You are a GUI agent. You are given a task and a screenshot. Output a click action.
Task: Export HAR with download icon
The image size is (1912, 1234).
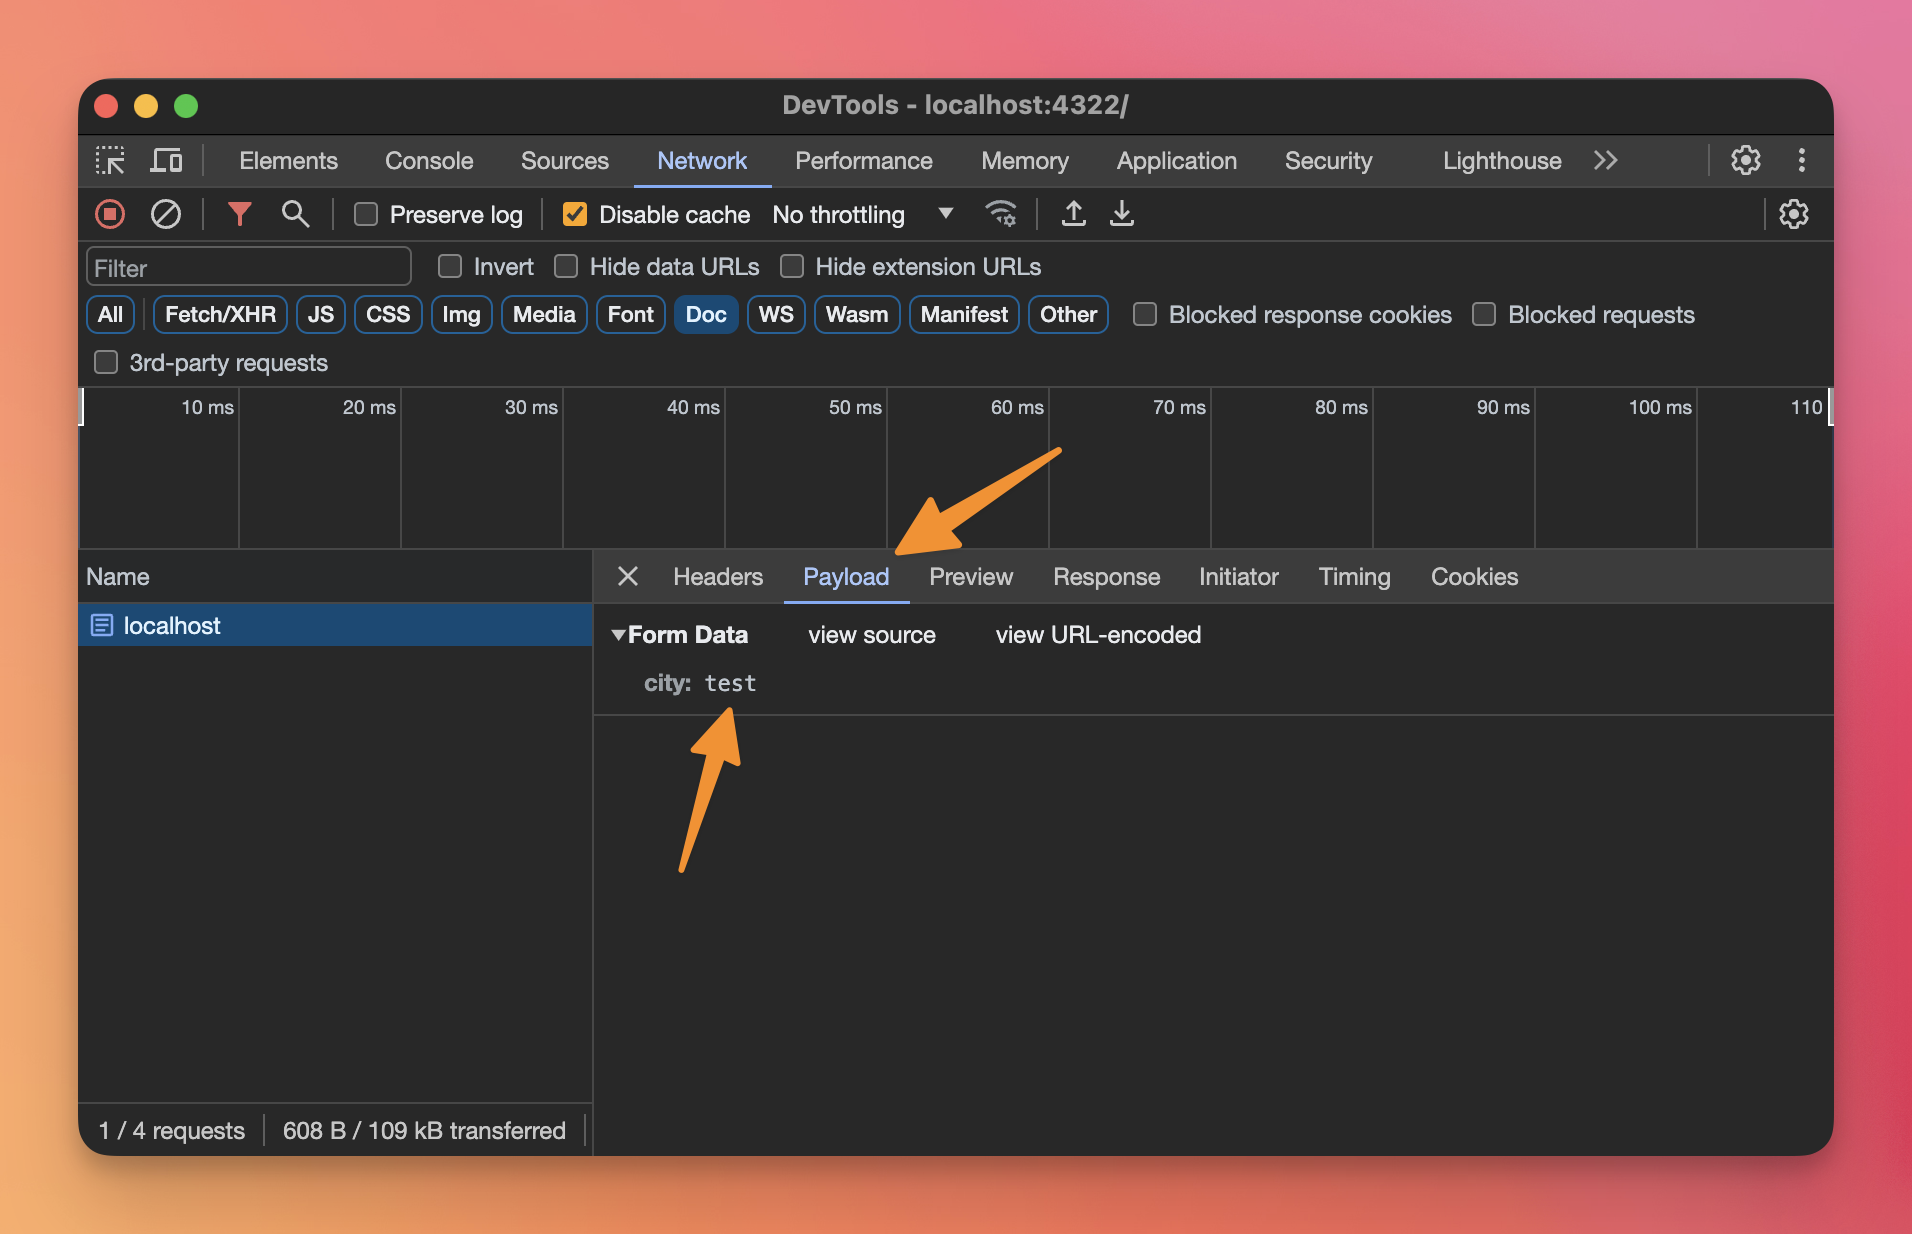(x=1122, y=214)
